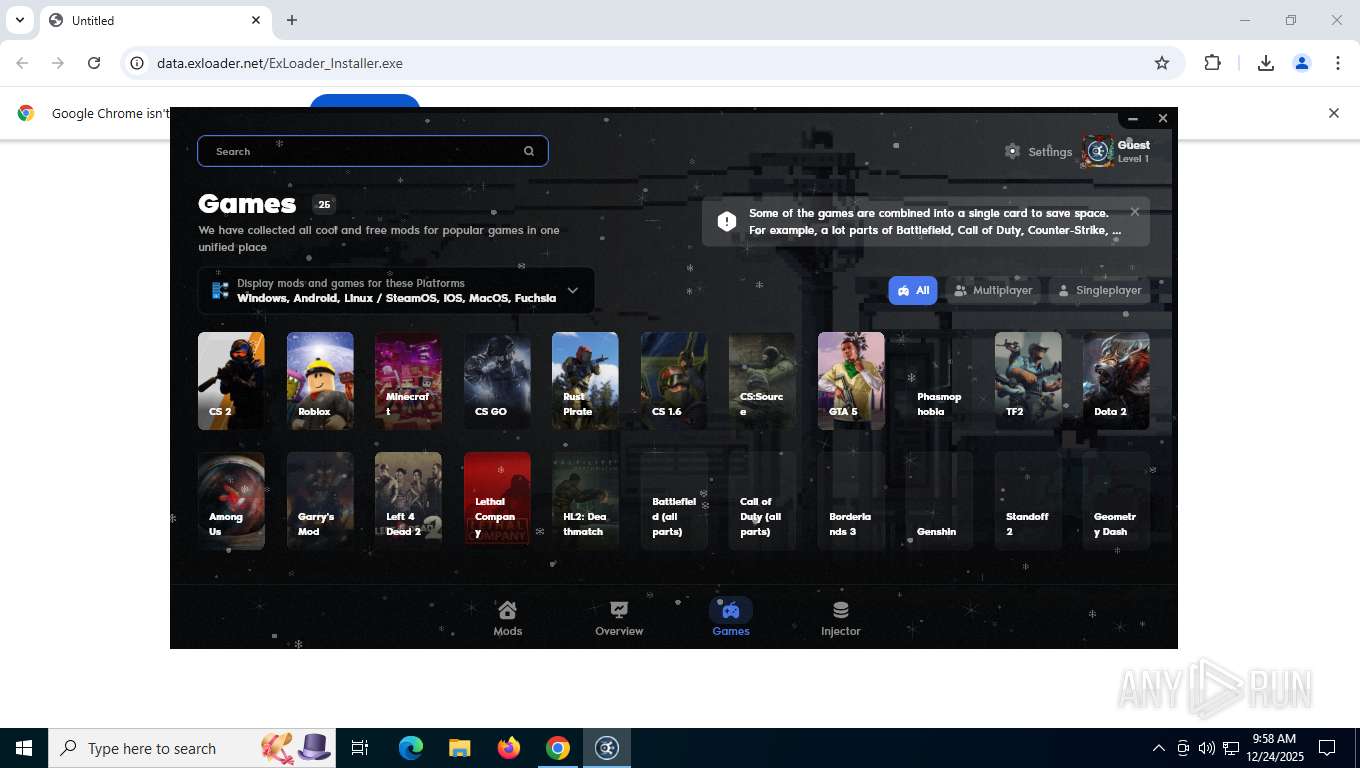Click the search magnifier icon in ExLoader
1360x768 pixels.
coord(529,151)
